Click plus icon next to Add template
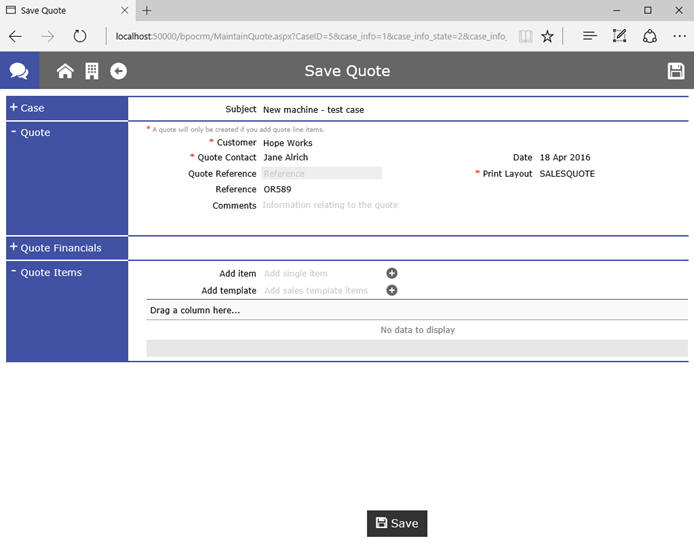Viewport: 694px width, 543px height. coord(392,290)
